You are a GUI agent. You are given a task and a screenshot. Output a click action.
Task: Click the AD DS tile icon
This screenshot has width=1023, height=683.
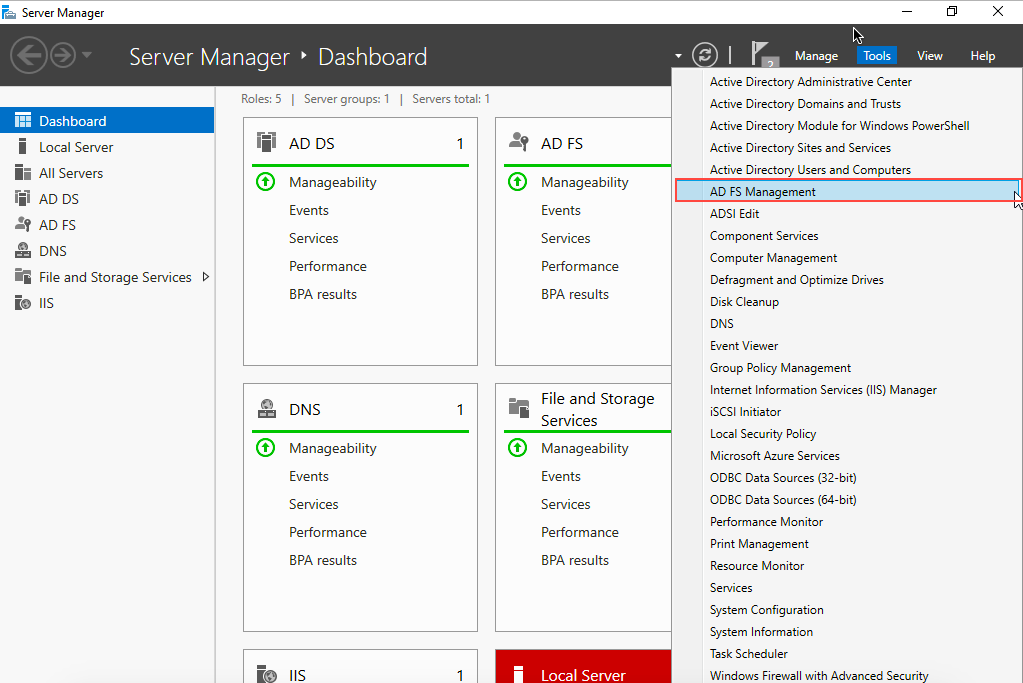click(266, 142)
